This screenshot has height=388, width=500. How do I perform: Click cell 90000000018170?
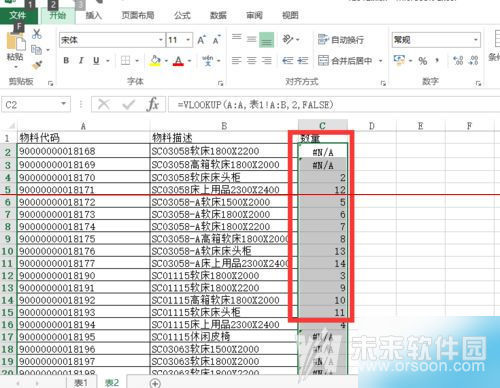(x=83, y=177)
